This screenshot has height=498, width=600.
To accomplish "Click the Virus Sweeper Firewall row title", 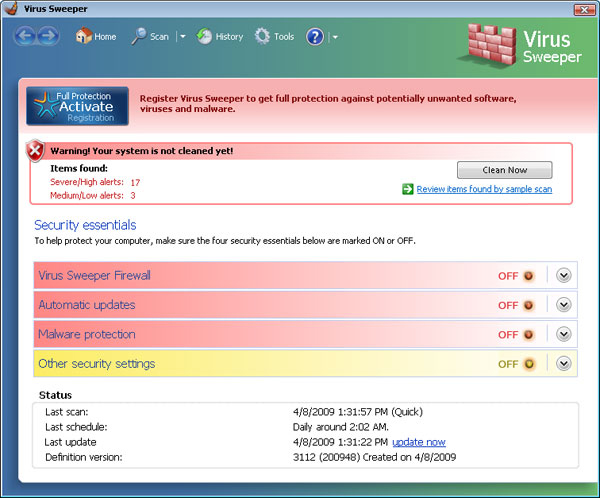I will [95, 275].
